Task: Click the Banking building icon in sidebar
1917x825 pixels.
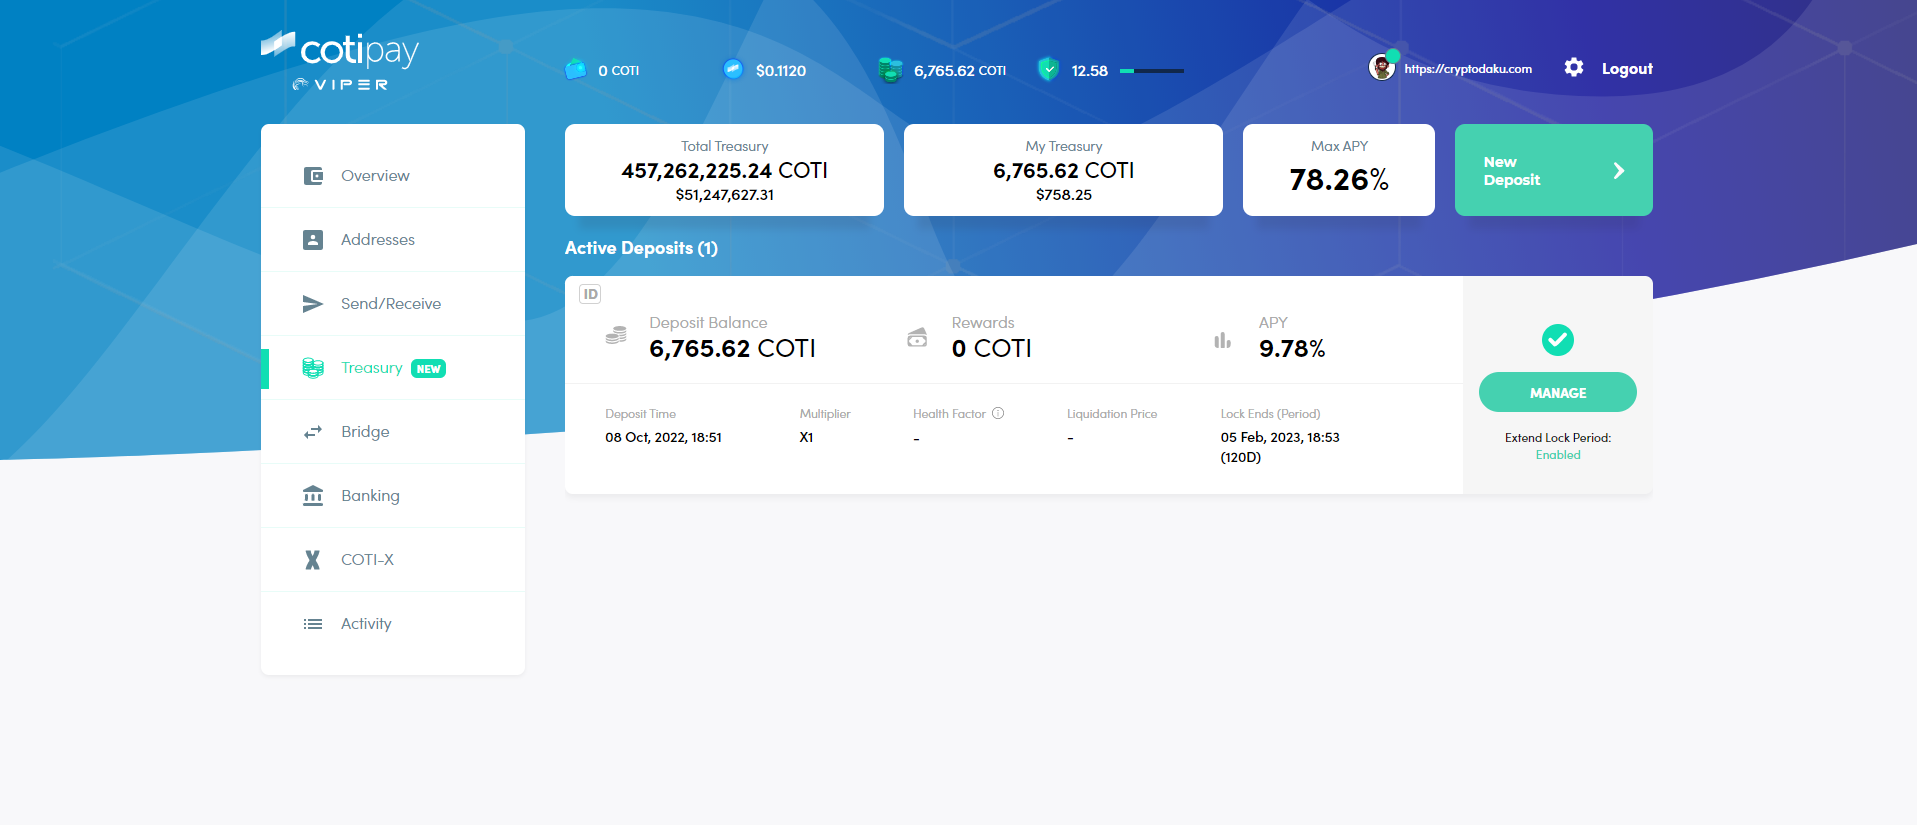Action: tap(313, 496)
